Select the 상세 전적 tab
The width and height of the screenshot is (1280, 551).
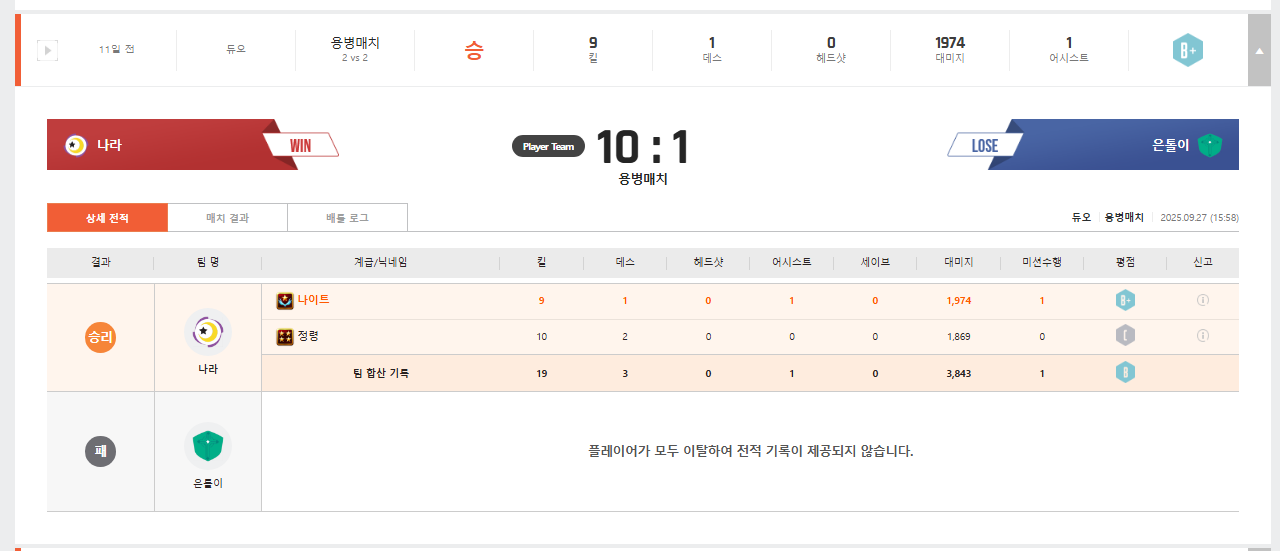pyautogui.click(x=107, y=218)
